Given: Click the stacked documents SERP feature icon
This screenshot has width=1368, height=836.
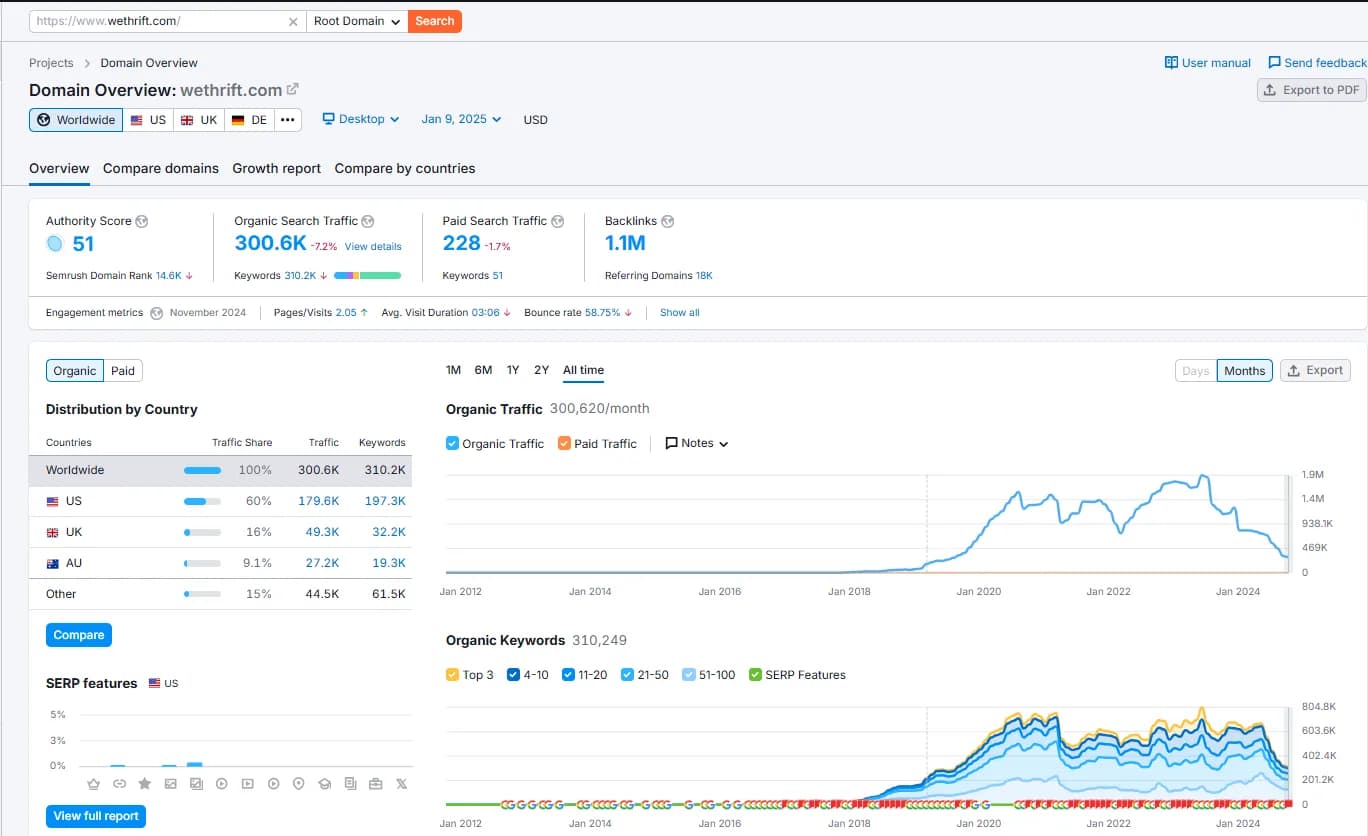Looking at the screenshot, I should (x=350, y=784).
